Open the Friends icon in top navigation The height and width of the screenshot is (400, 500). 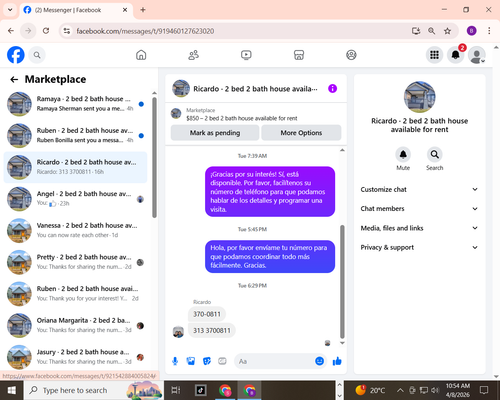click(x=194, y=55)
